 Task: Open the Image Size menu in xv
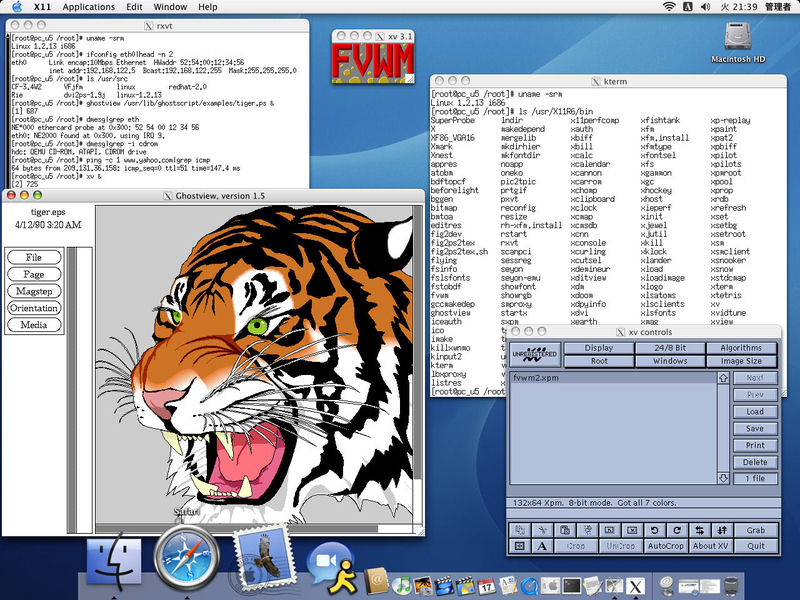pos(741,361)
